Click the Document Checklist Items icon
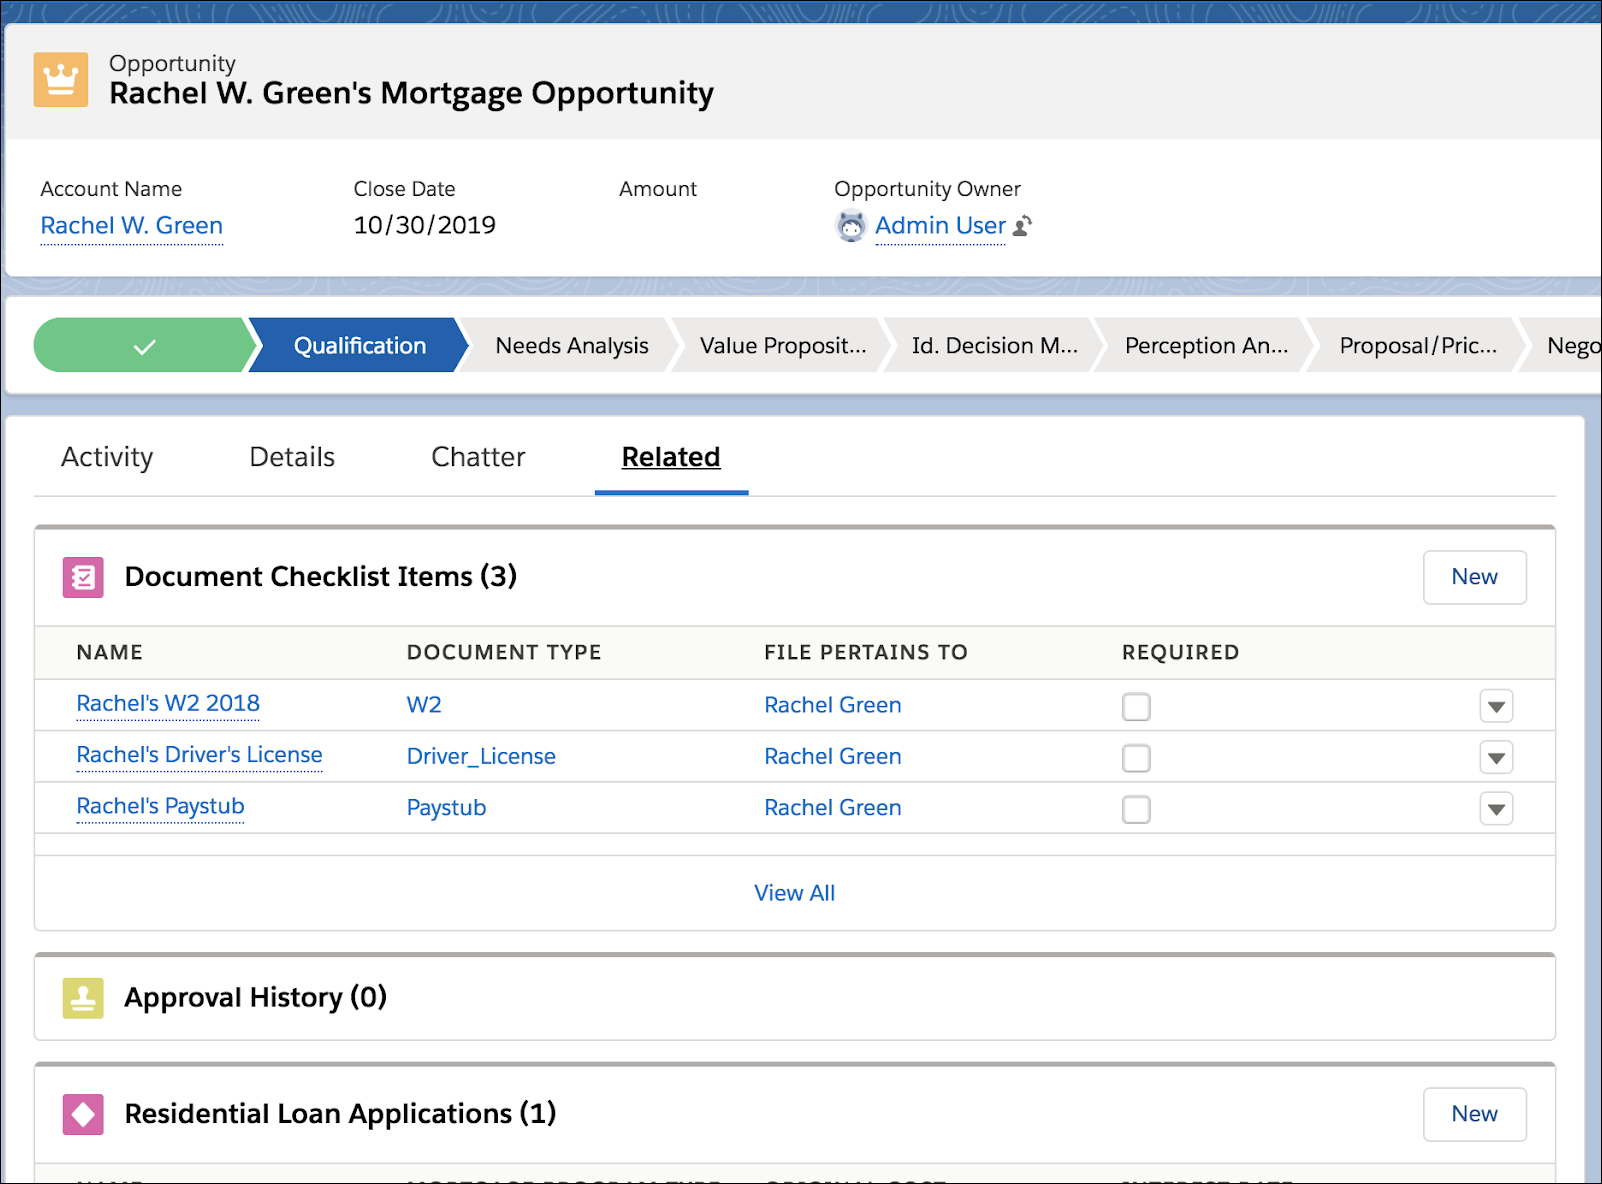The width and height of the screenshot is (1602, 1184). (x=83, y=577)
